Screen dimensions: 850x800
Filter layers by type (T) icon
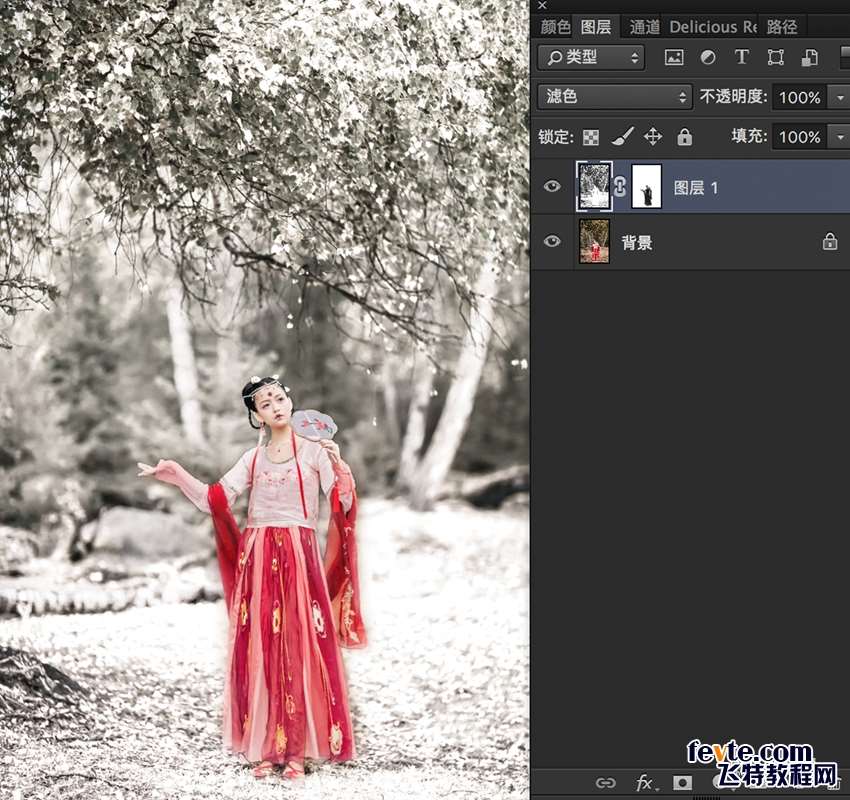(742, 57)
